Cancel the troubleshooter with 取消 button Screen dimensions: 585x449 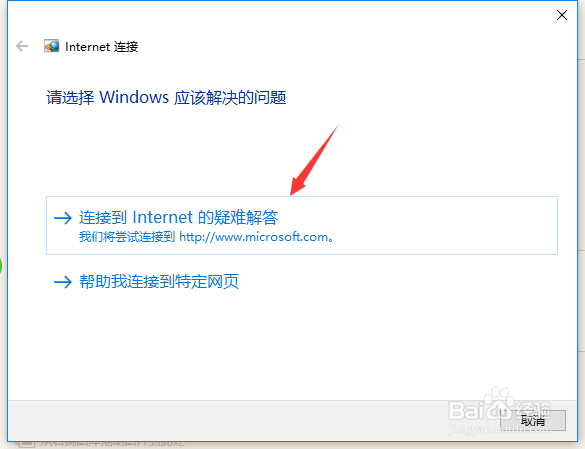[x=533, y=421]
